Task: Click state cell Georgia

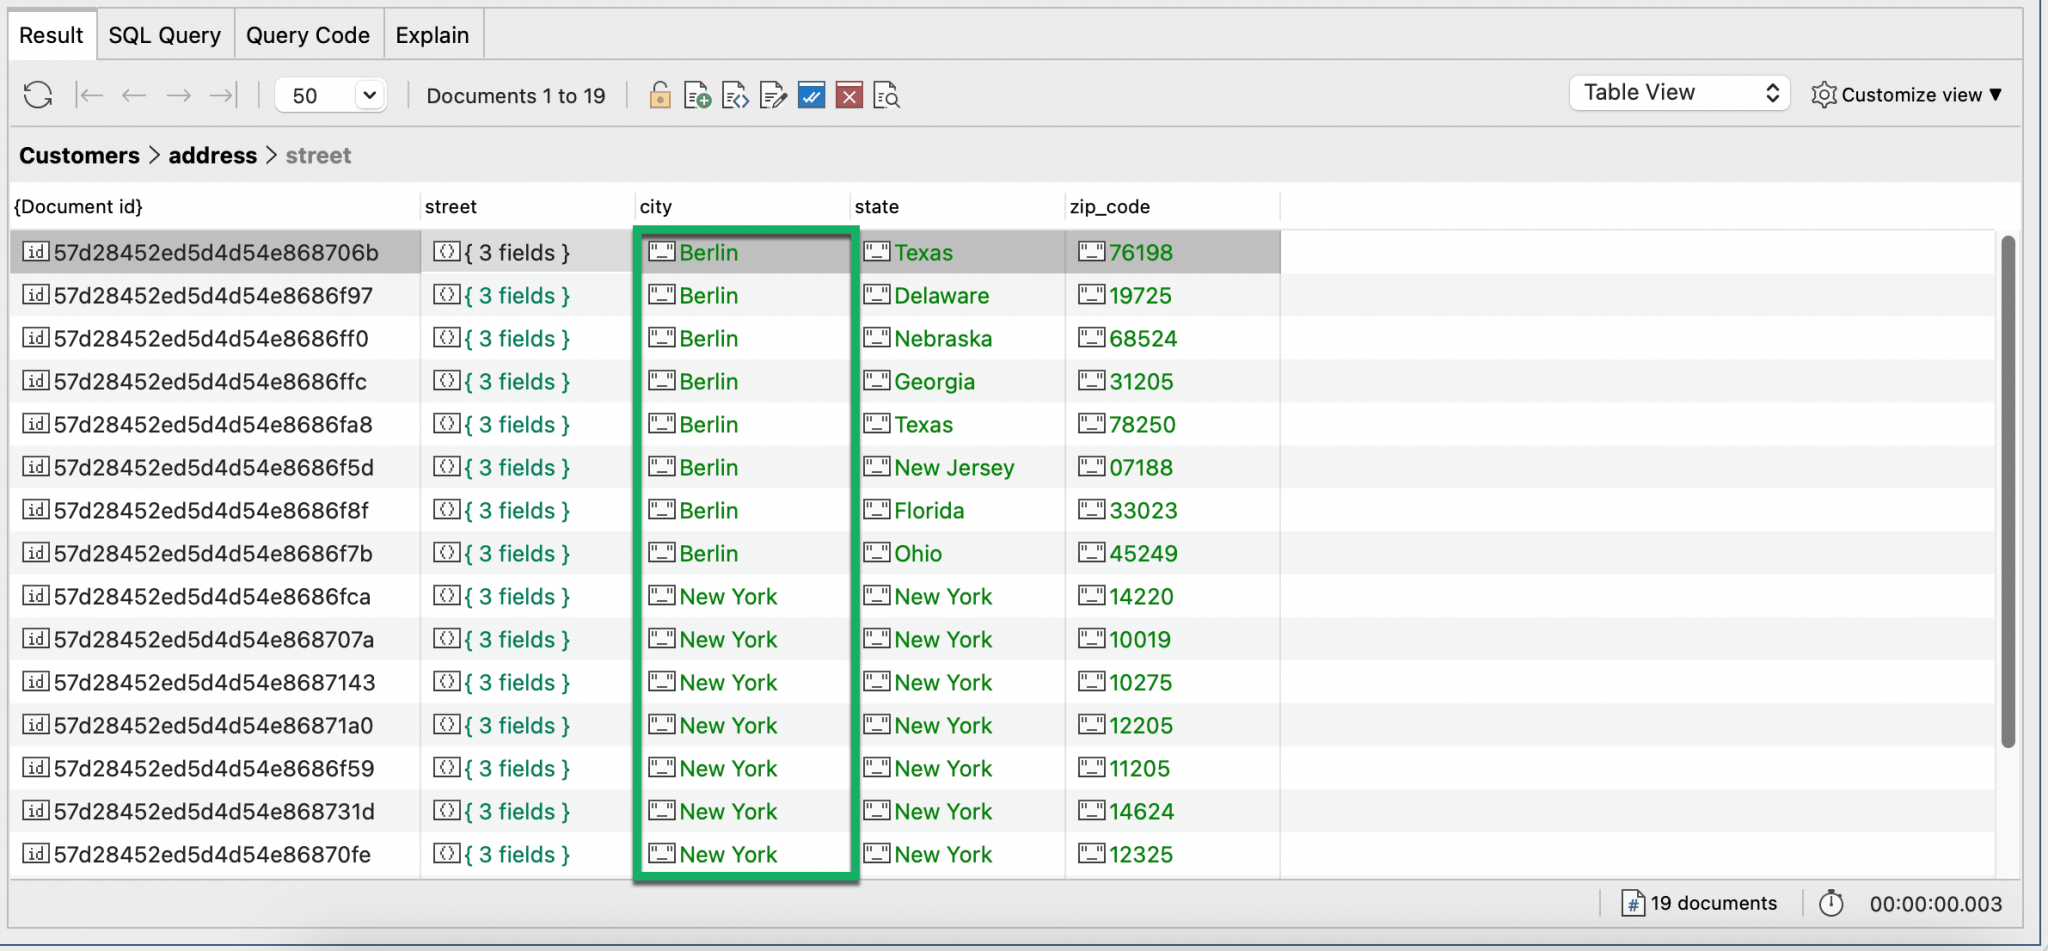Action: click(958, 381)
